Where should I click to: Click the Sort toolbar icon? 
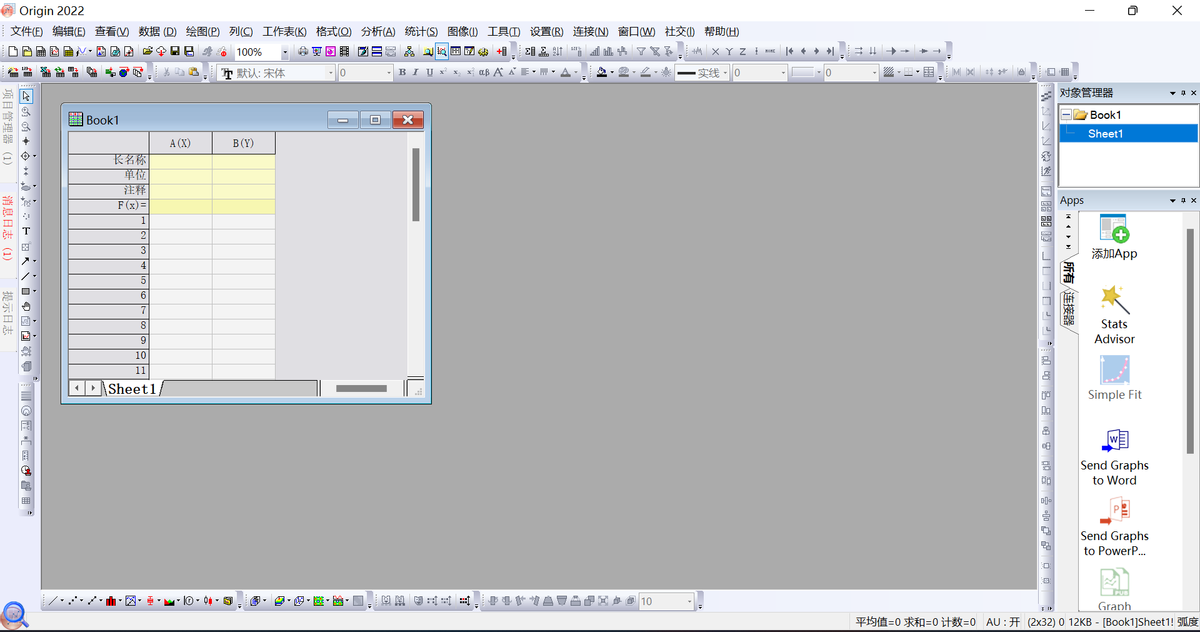click(558, 51)
